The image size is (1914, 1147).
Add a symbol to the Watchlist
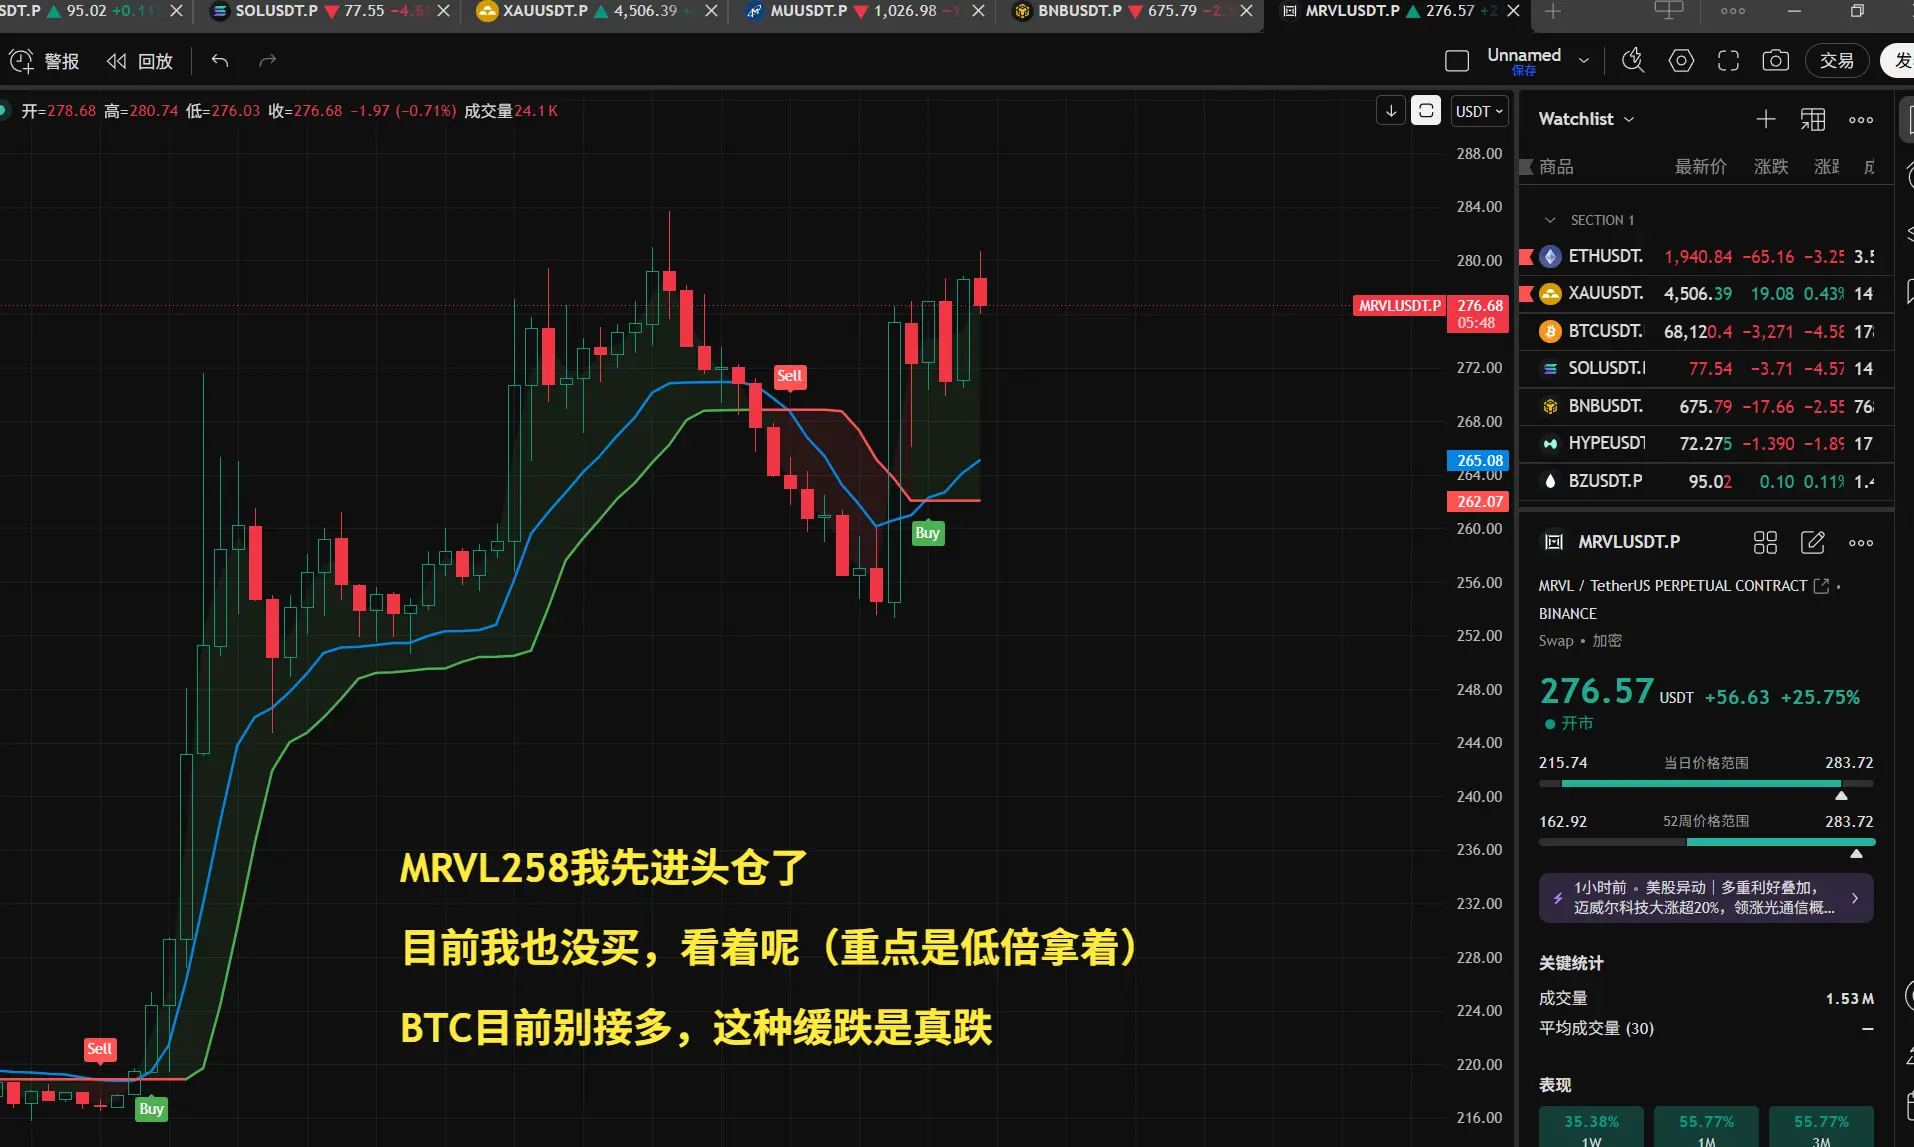[x=1766, y=120]
